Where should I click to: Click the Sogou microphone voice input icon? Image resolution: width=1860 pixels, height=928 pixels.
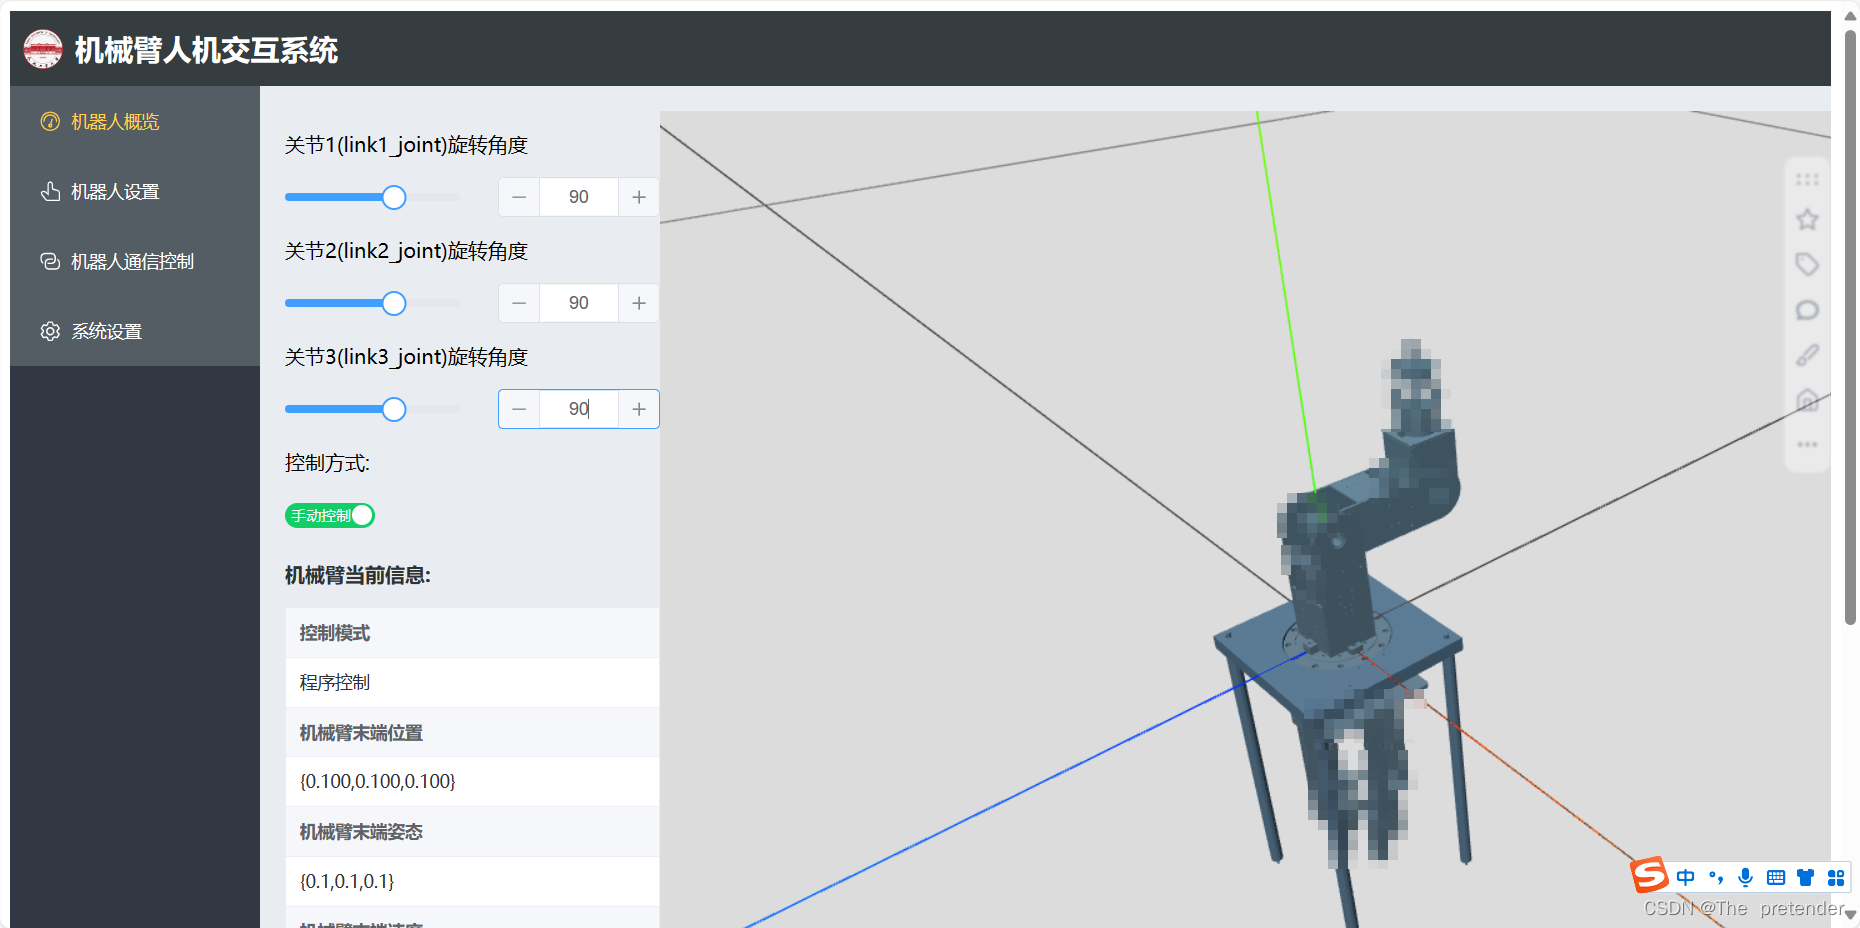click(1746, 877)
